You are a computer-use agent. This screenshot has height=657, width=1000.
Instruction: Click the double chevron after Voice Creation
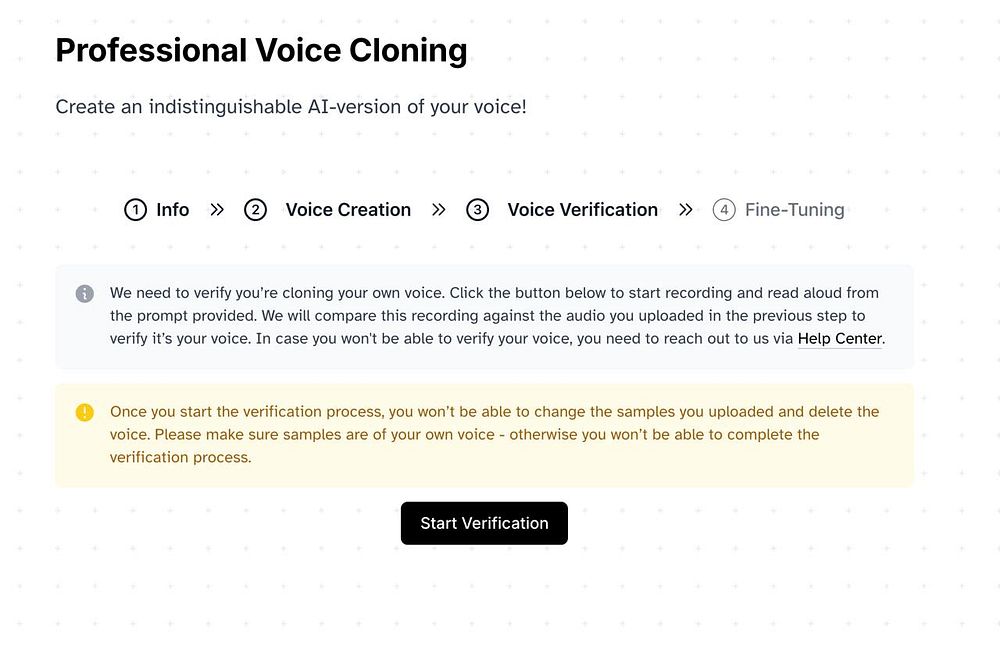pos(438,210)
